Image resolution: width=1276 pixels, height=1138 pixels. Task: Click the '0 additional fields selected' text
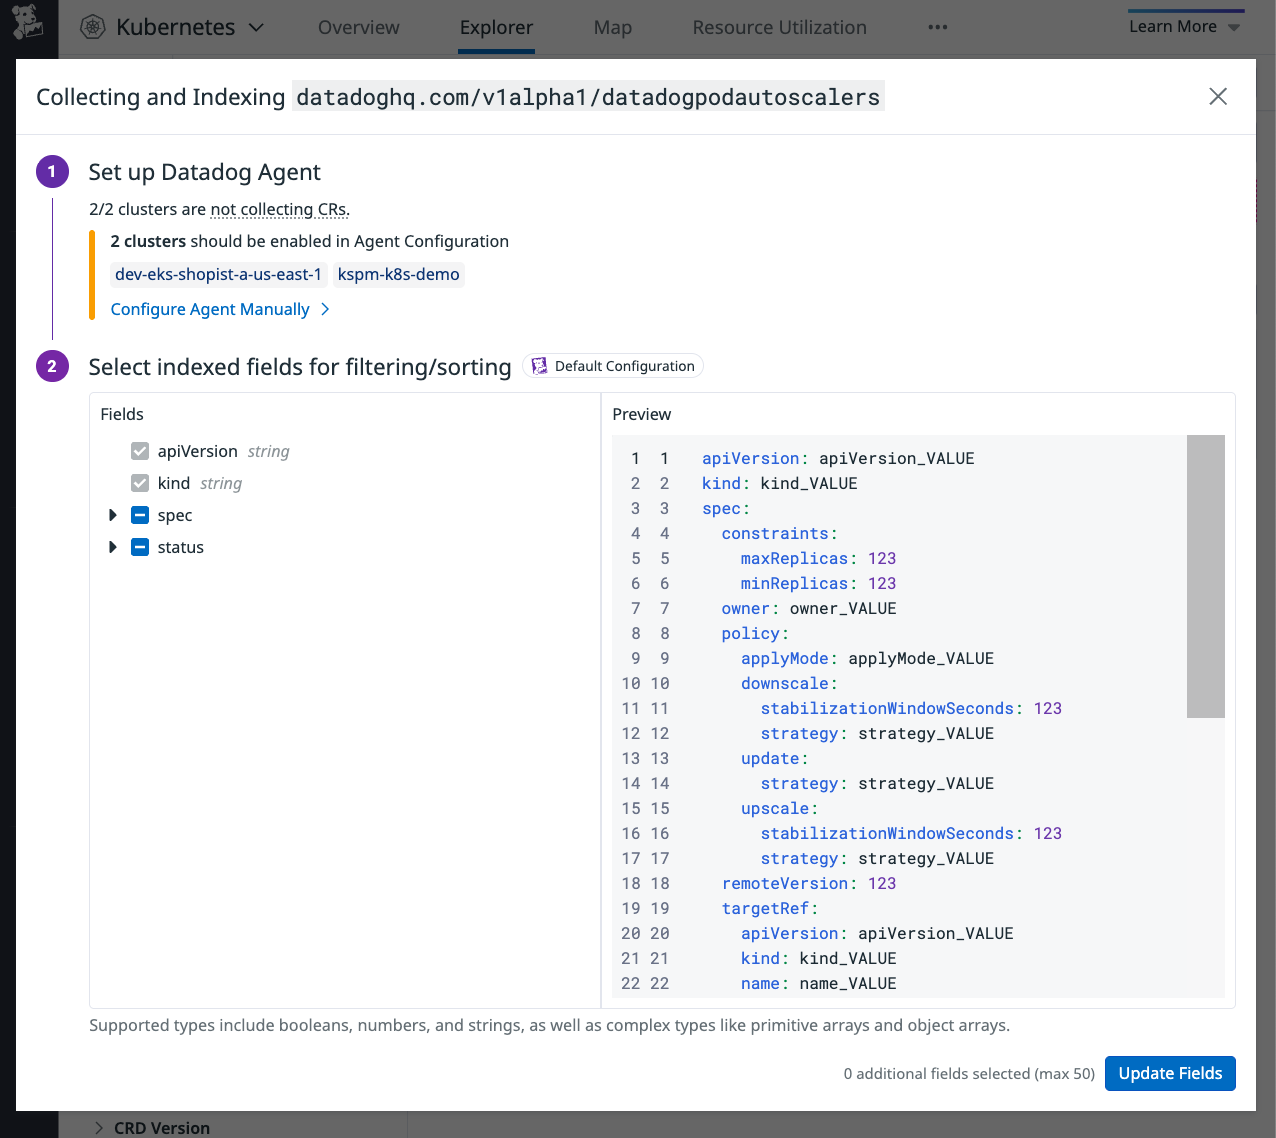[x=969, y=1073]
